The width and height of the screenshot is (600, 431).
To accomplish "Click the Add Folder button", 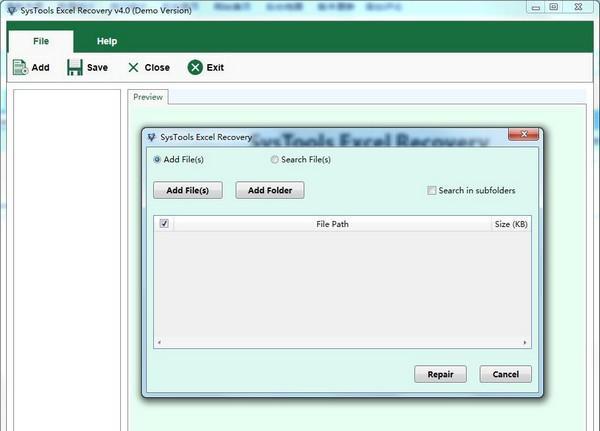I will point(270,190).
